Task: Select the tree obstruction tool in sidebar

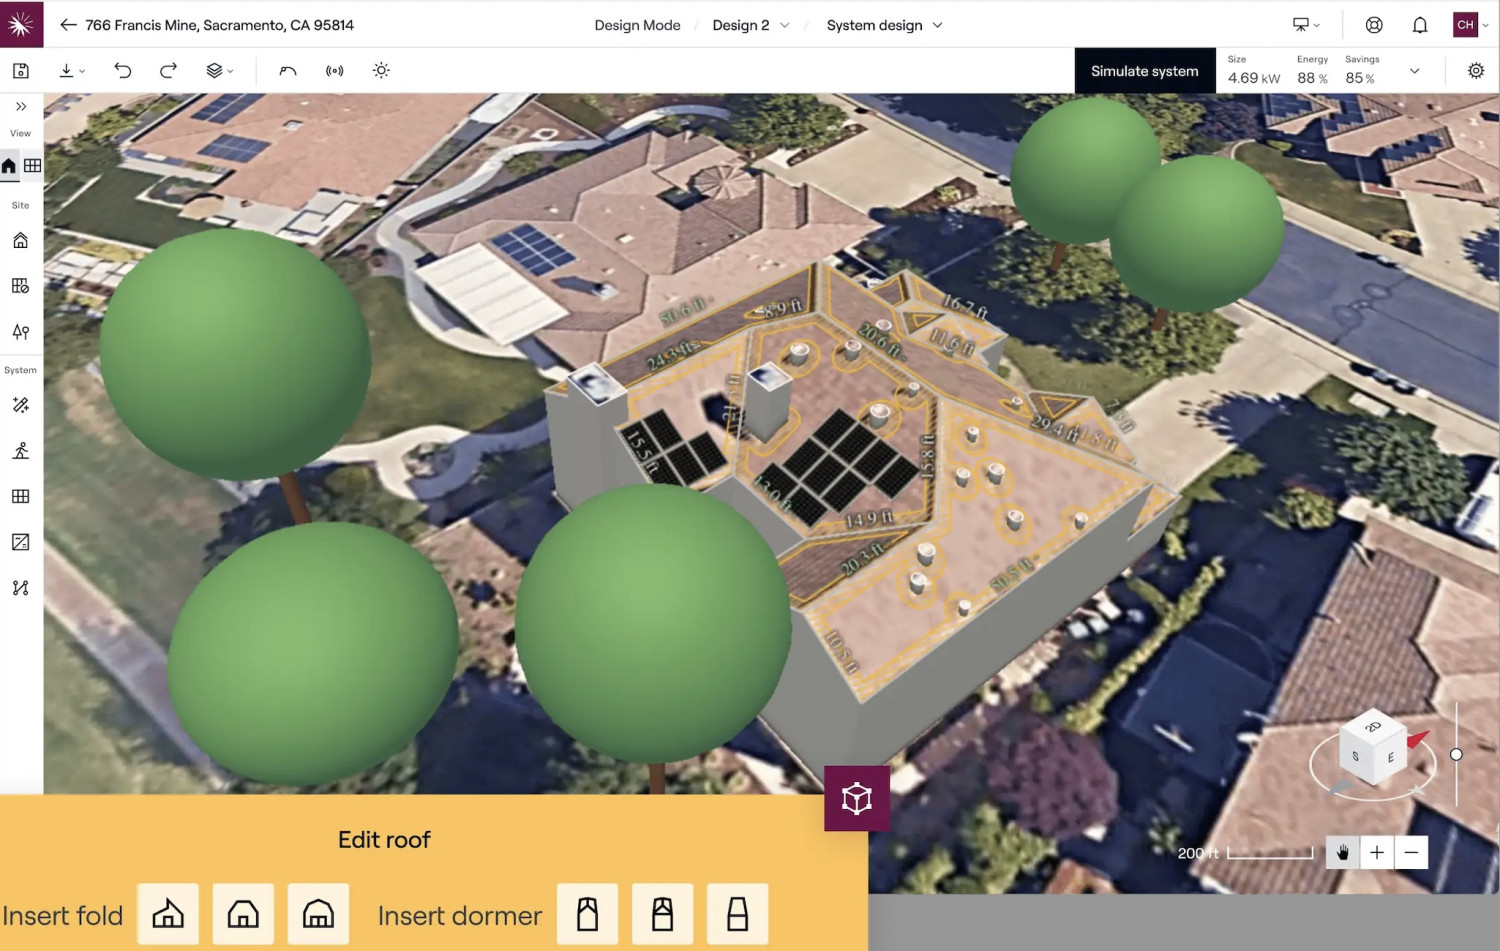Action: tap(20, 332)
